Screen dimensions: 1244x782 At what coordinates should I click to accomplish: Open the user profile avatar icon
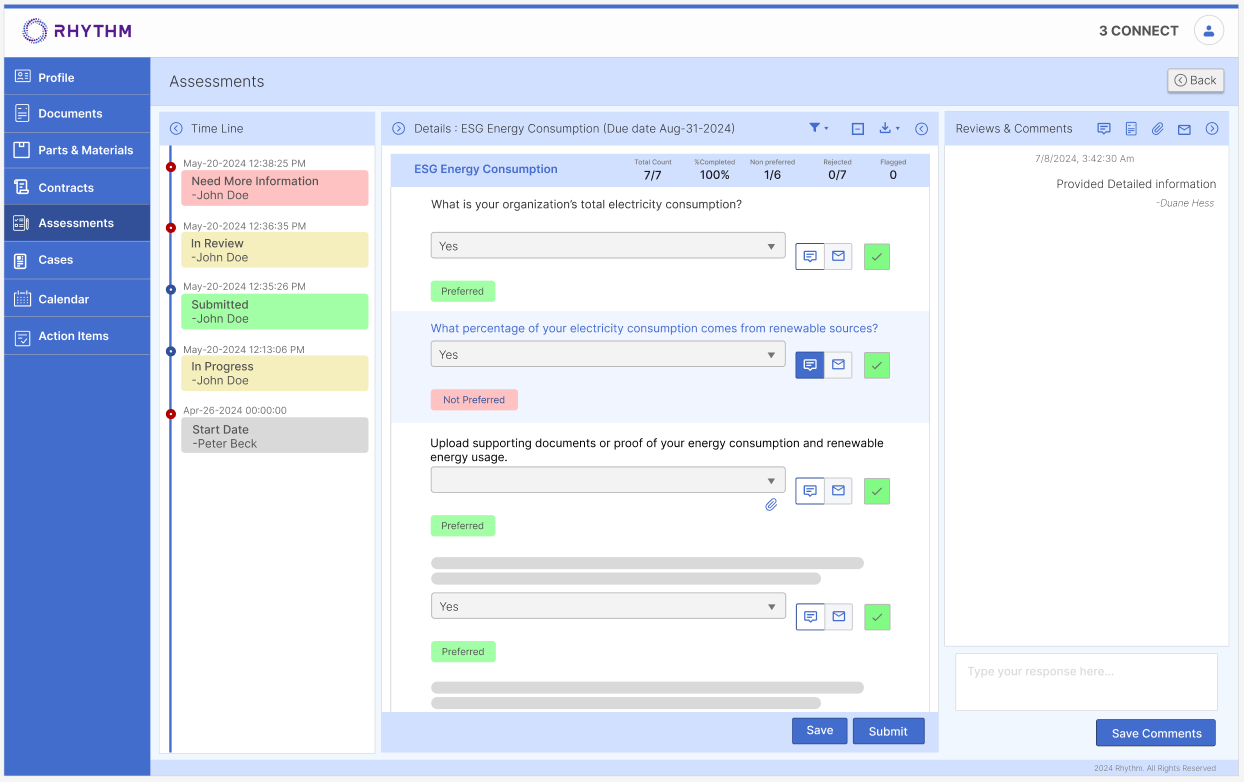click(1208, 31)
